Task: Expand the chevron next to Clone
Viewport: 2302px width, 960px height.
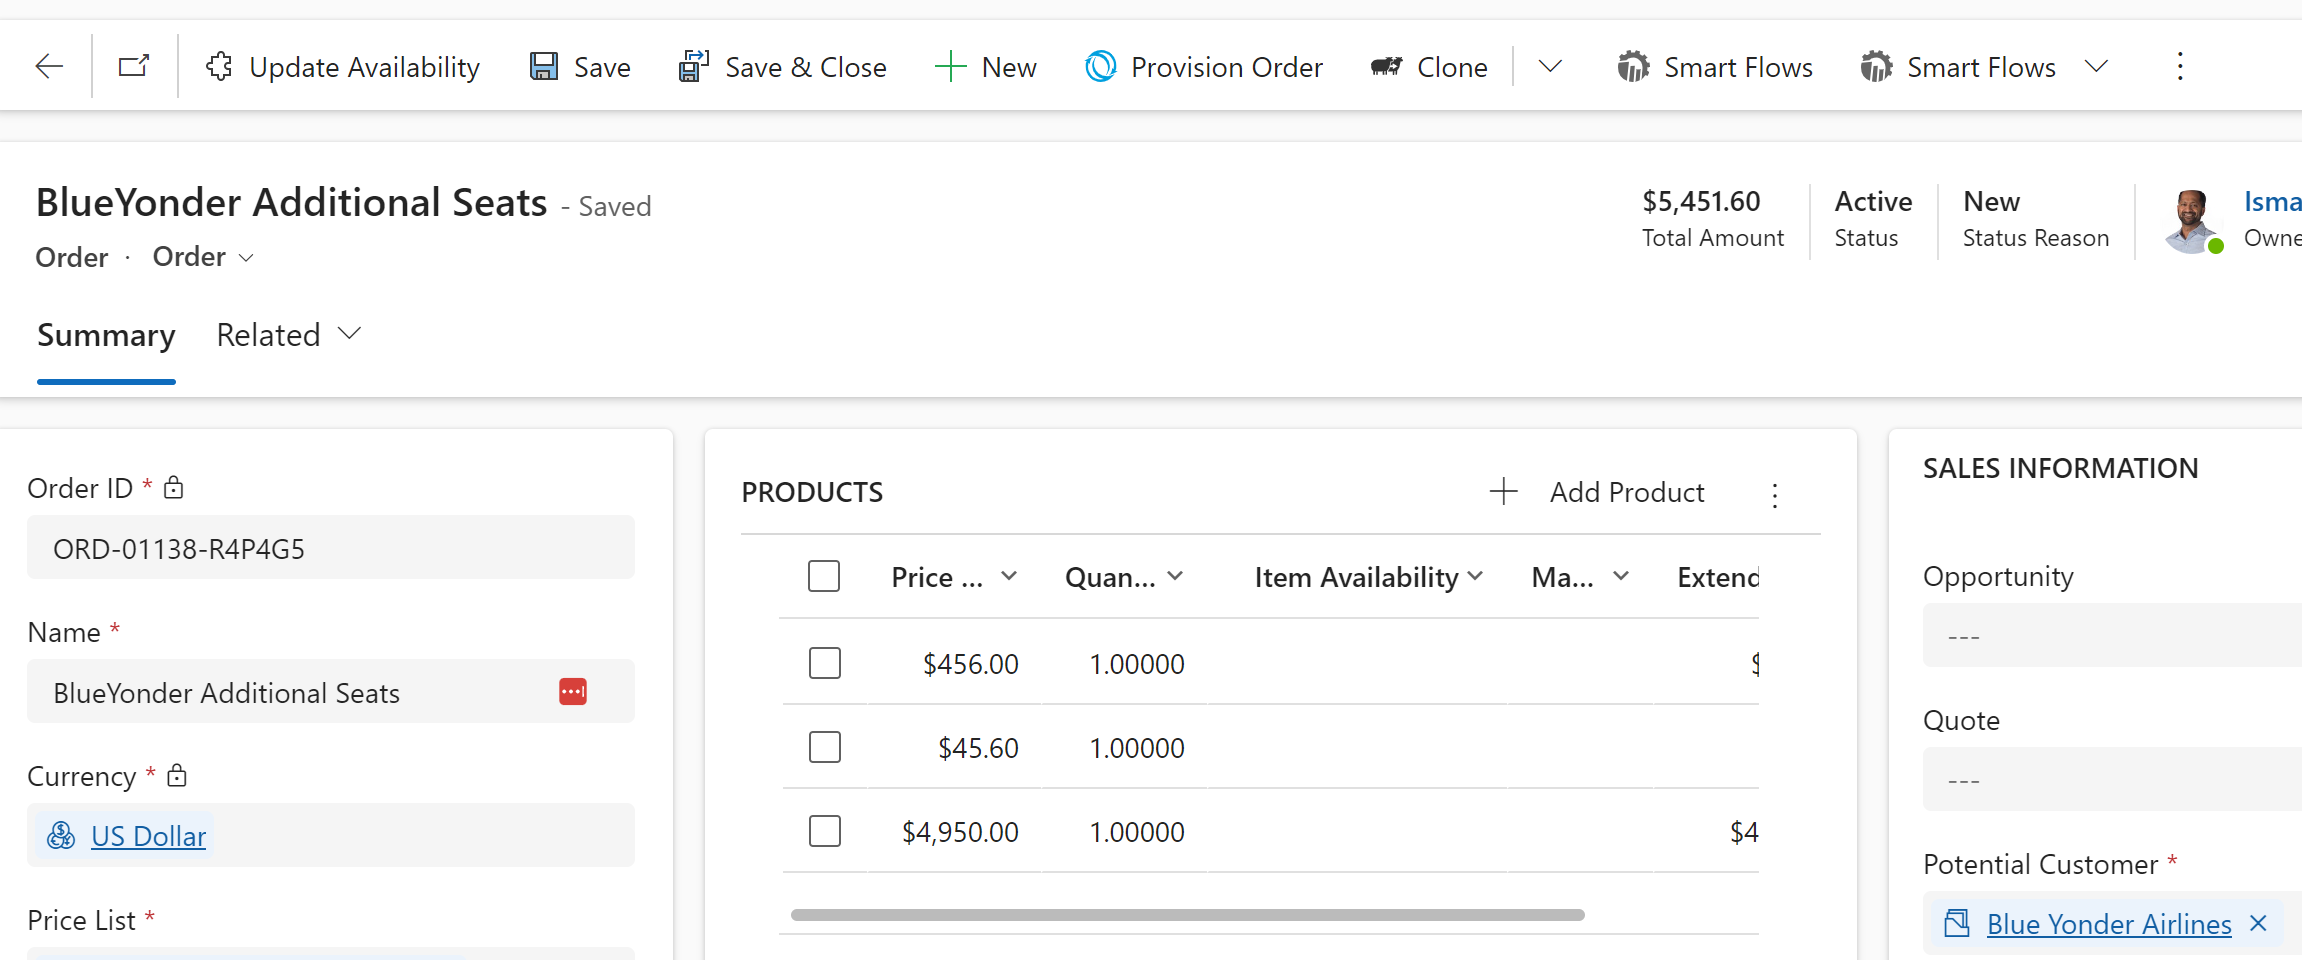Action: [1550, 67]
